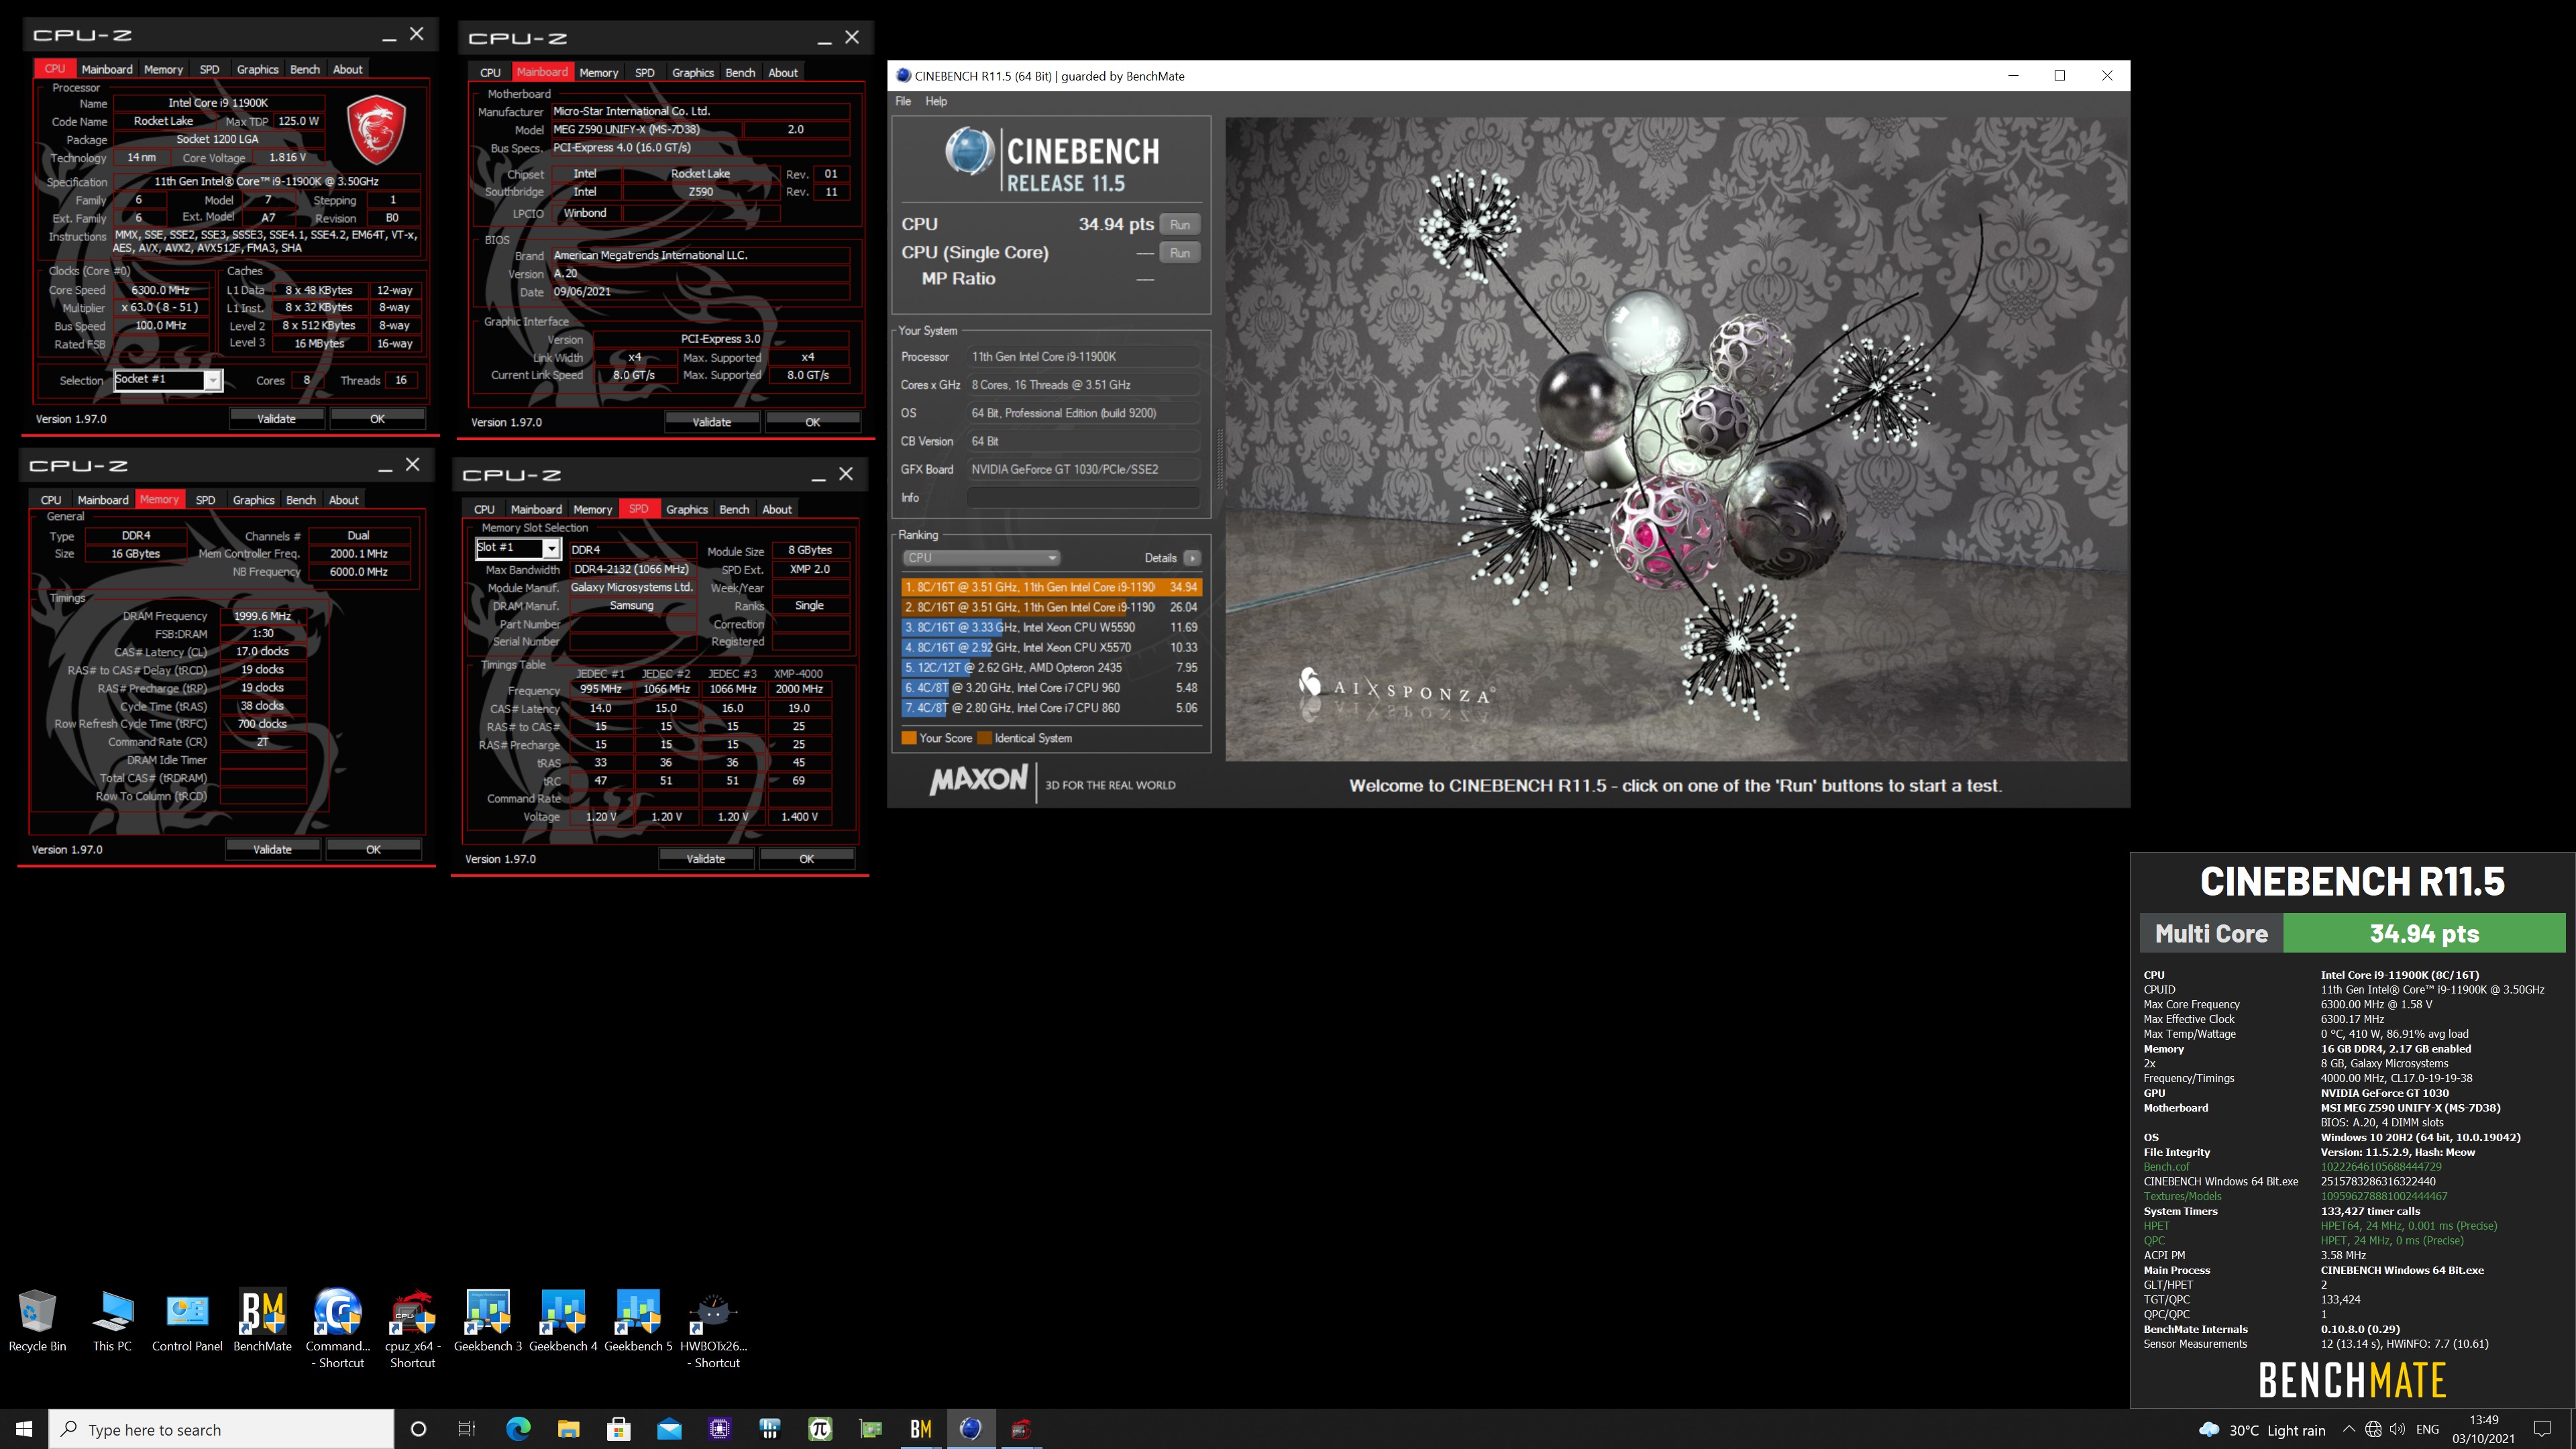Image resolution: width=2576 pixels, height=1449 pixels.
Task: Open About tab in Memory CPU-Z window
Action: (343, 500)
